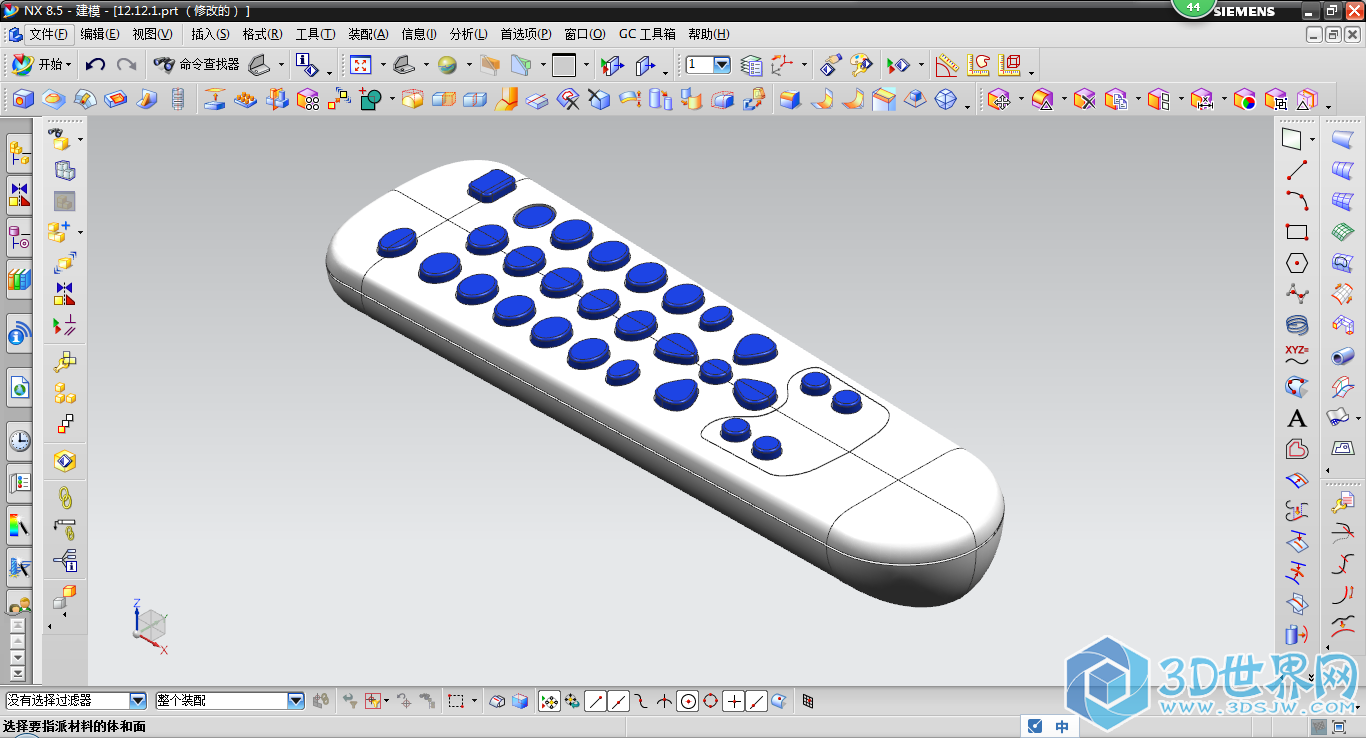Image resolution: width=1366 pixels, height=738 pixels.
Task: Expand the Fit view dropdown arrow
Action: [x=382, y=66]
